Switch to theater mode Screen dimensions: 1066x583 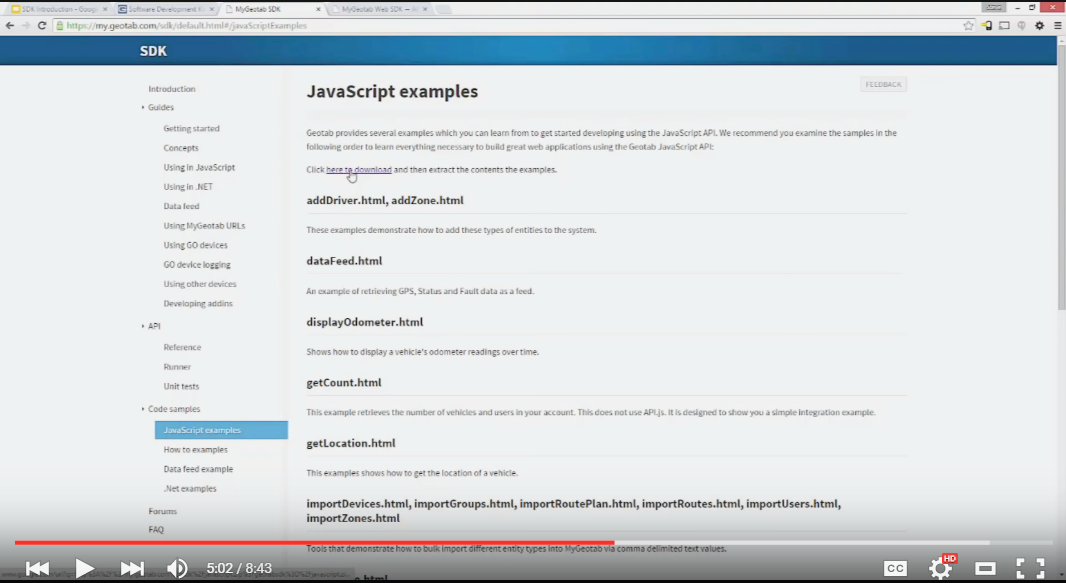pos(986,568)
